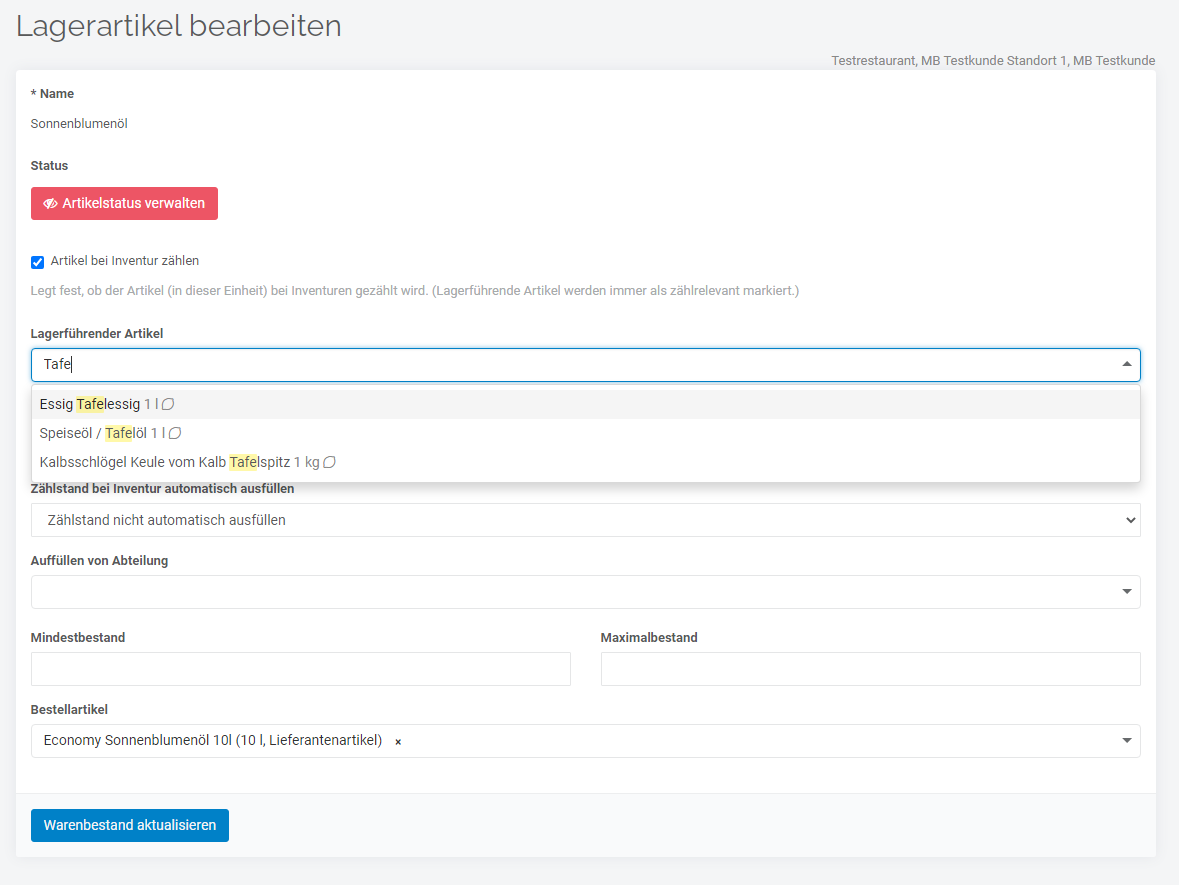Viewport: 1179px width, 885px height.
Task: Expand the Bestellartikel dropdown arrow
Action: pyautogui.click(x=1126, y=741)
